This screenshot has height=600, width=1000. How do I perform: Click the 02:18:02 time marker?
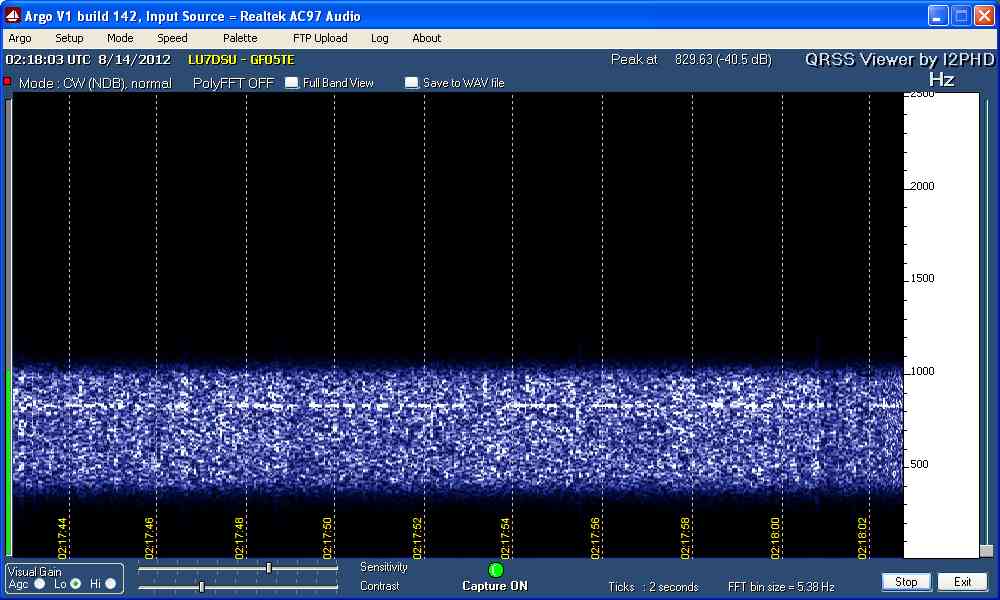click(862, 538)
